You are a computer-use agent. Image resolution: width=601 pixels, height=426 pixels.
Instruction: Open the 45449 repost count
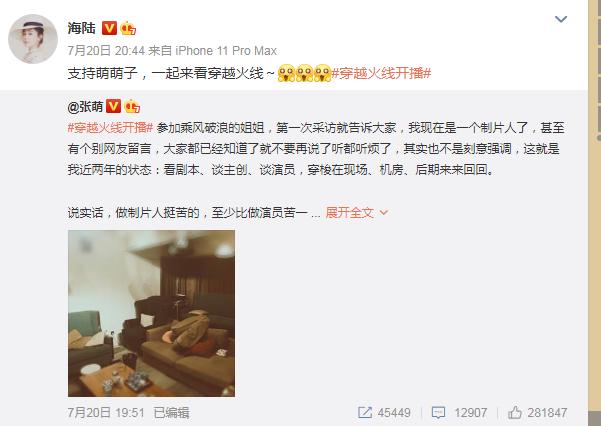point(394,413)
